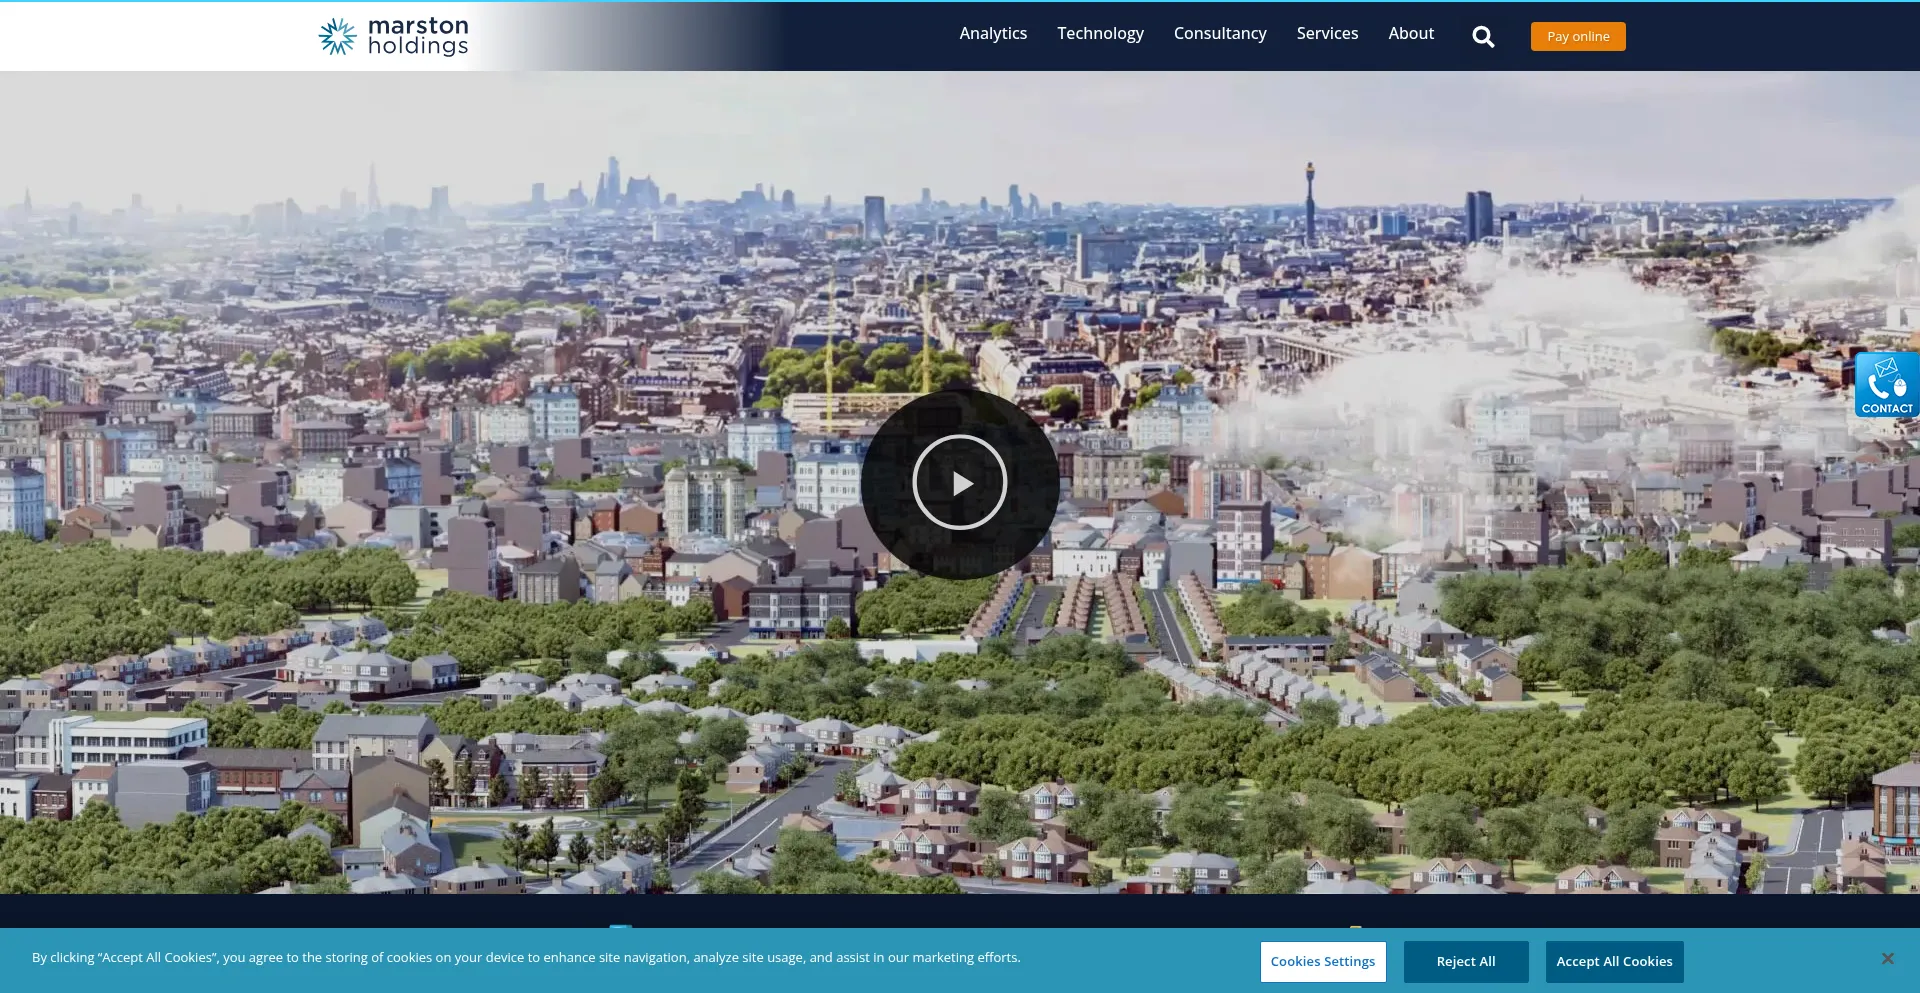The height and width of the screenshot is (993, 1920).
Task: Open the search magnifier icon
Action: click(1483, 37)
